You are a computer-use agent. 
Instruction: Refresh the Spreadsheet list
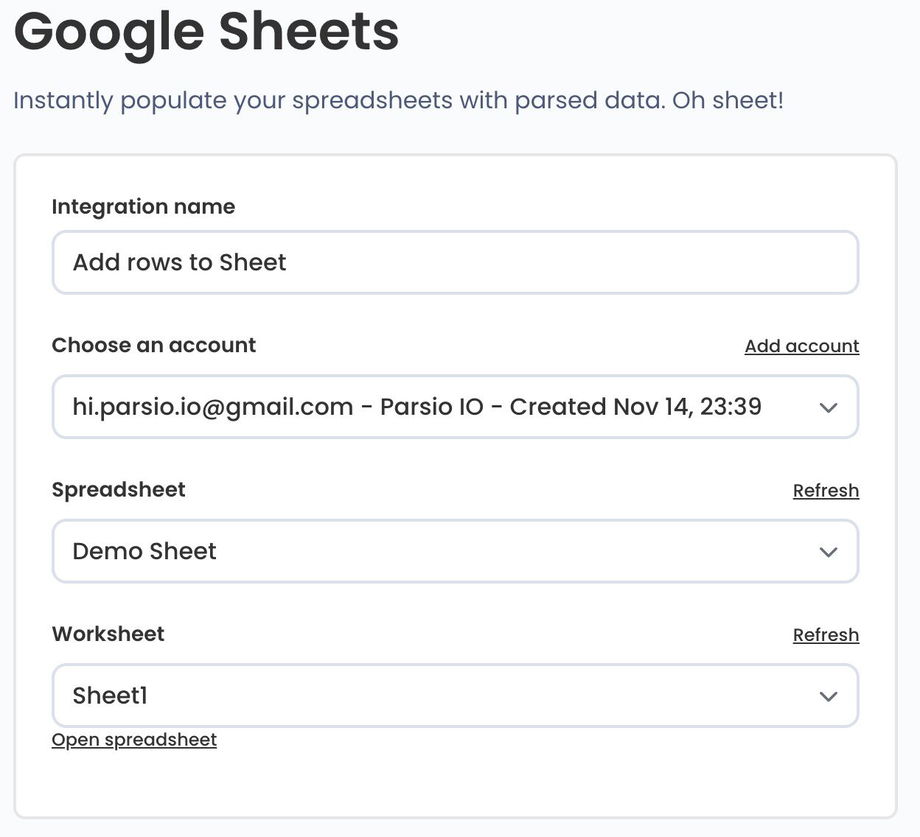tap(826, 489)
